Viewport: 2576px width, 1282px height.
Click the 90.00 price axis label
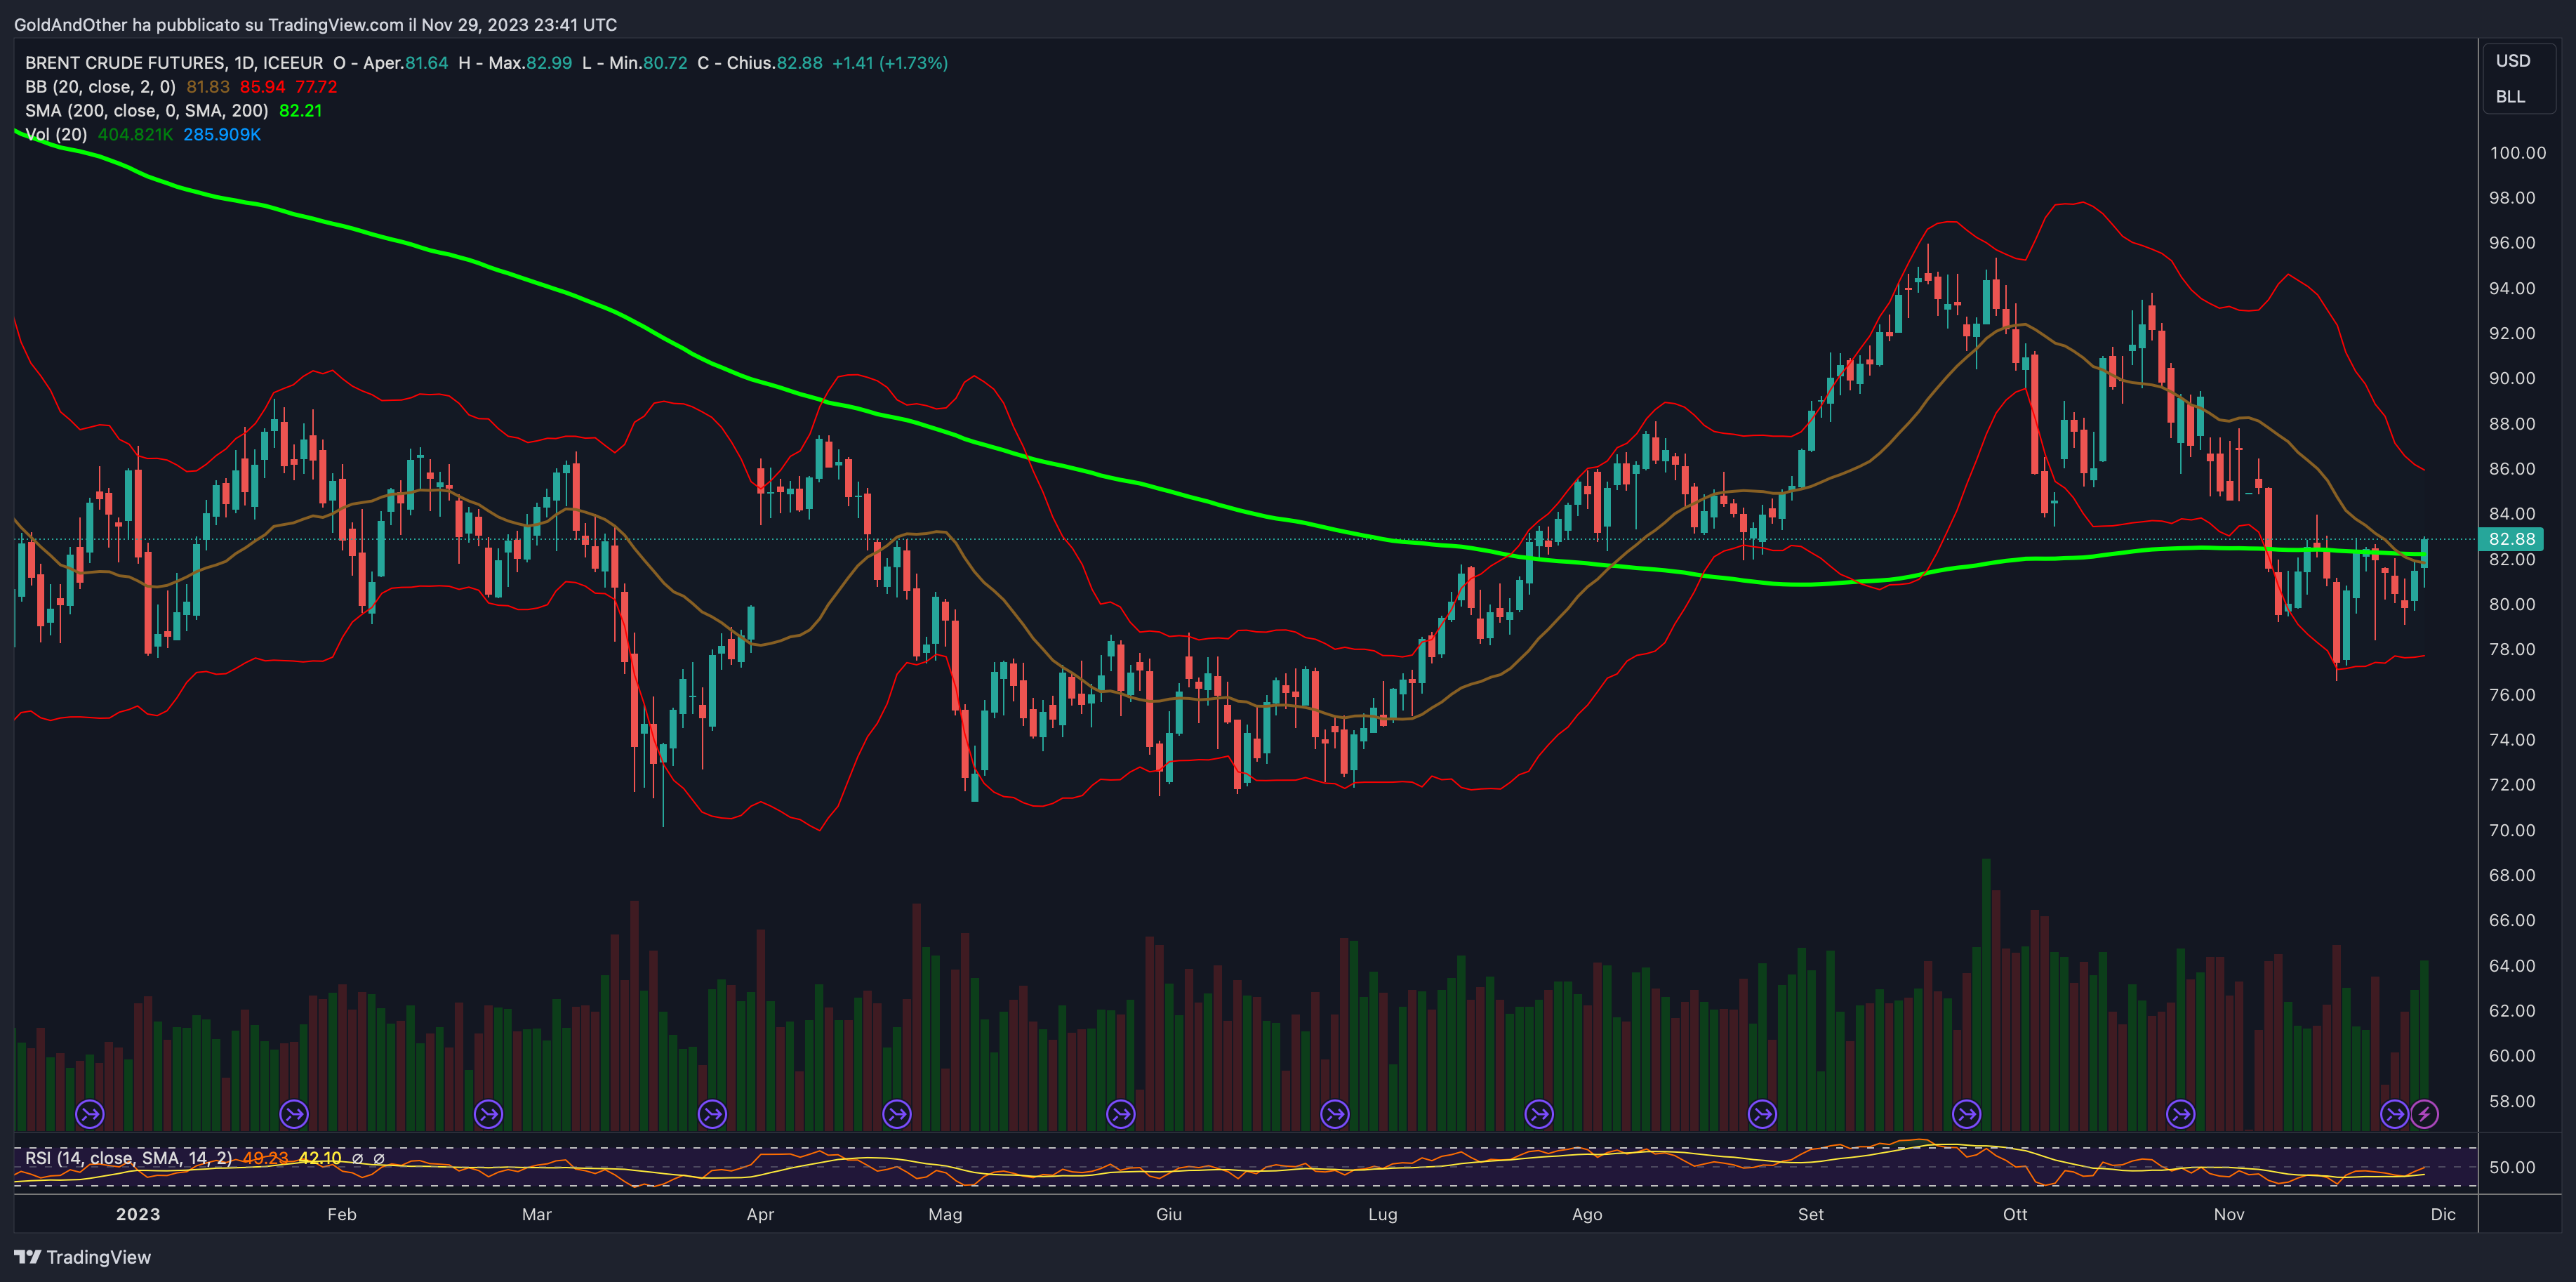click(2512, 378)
